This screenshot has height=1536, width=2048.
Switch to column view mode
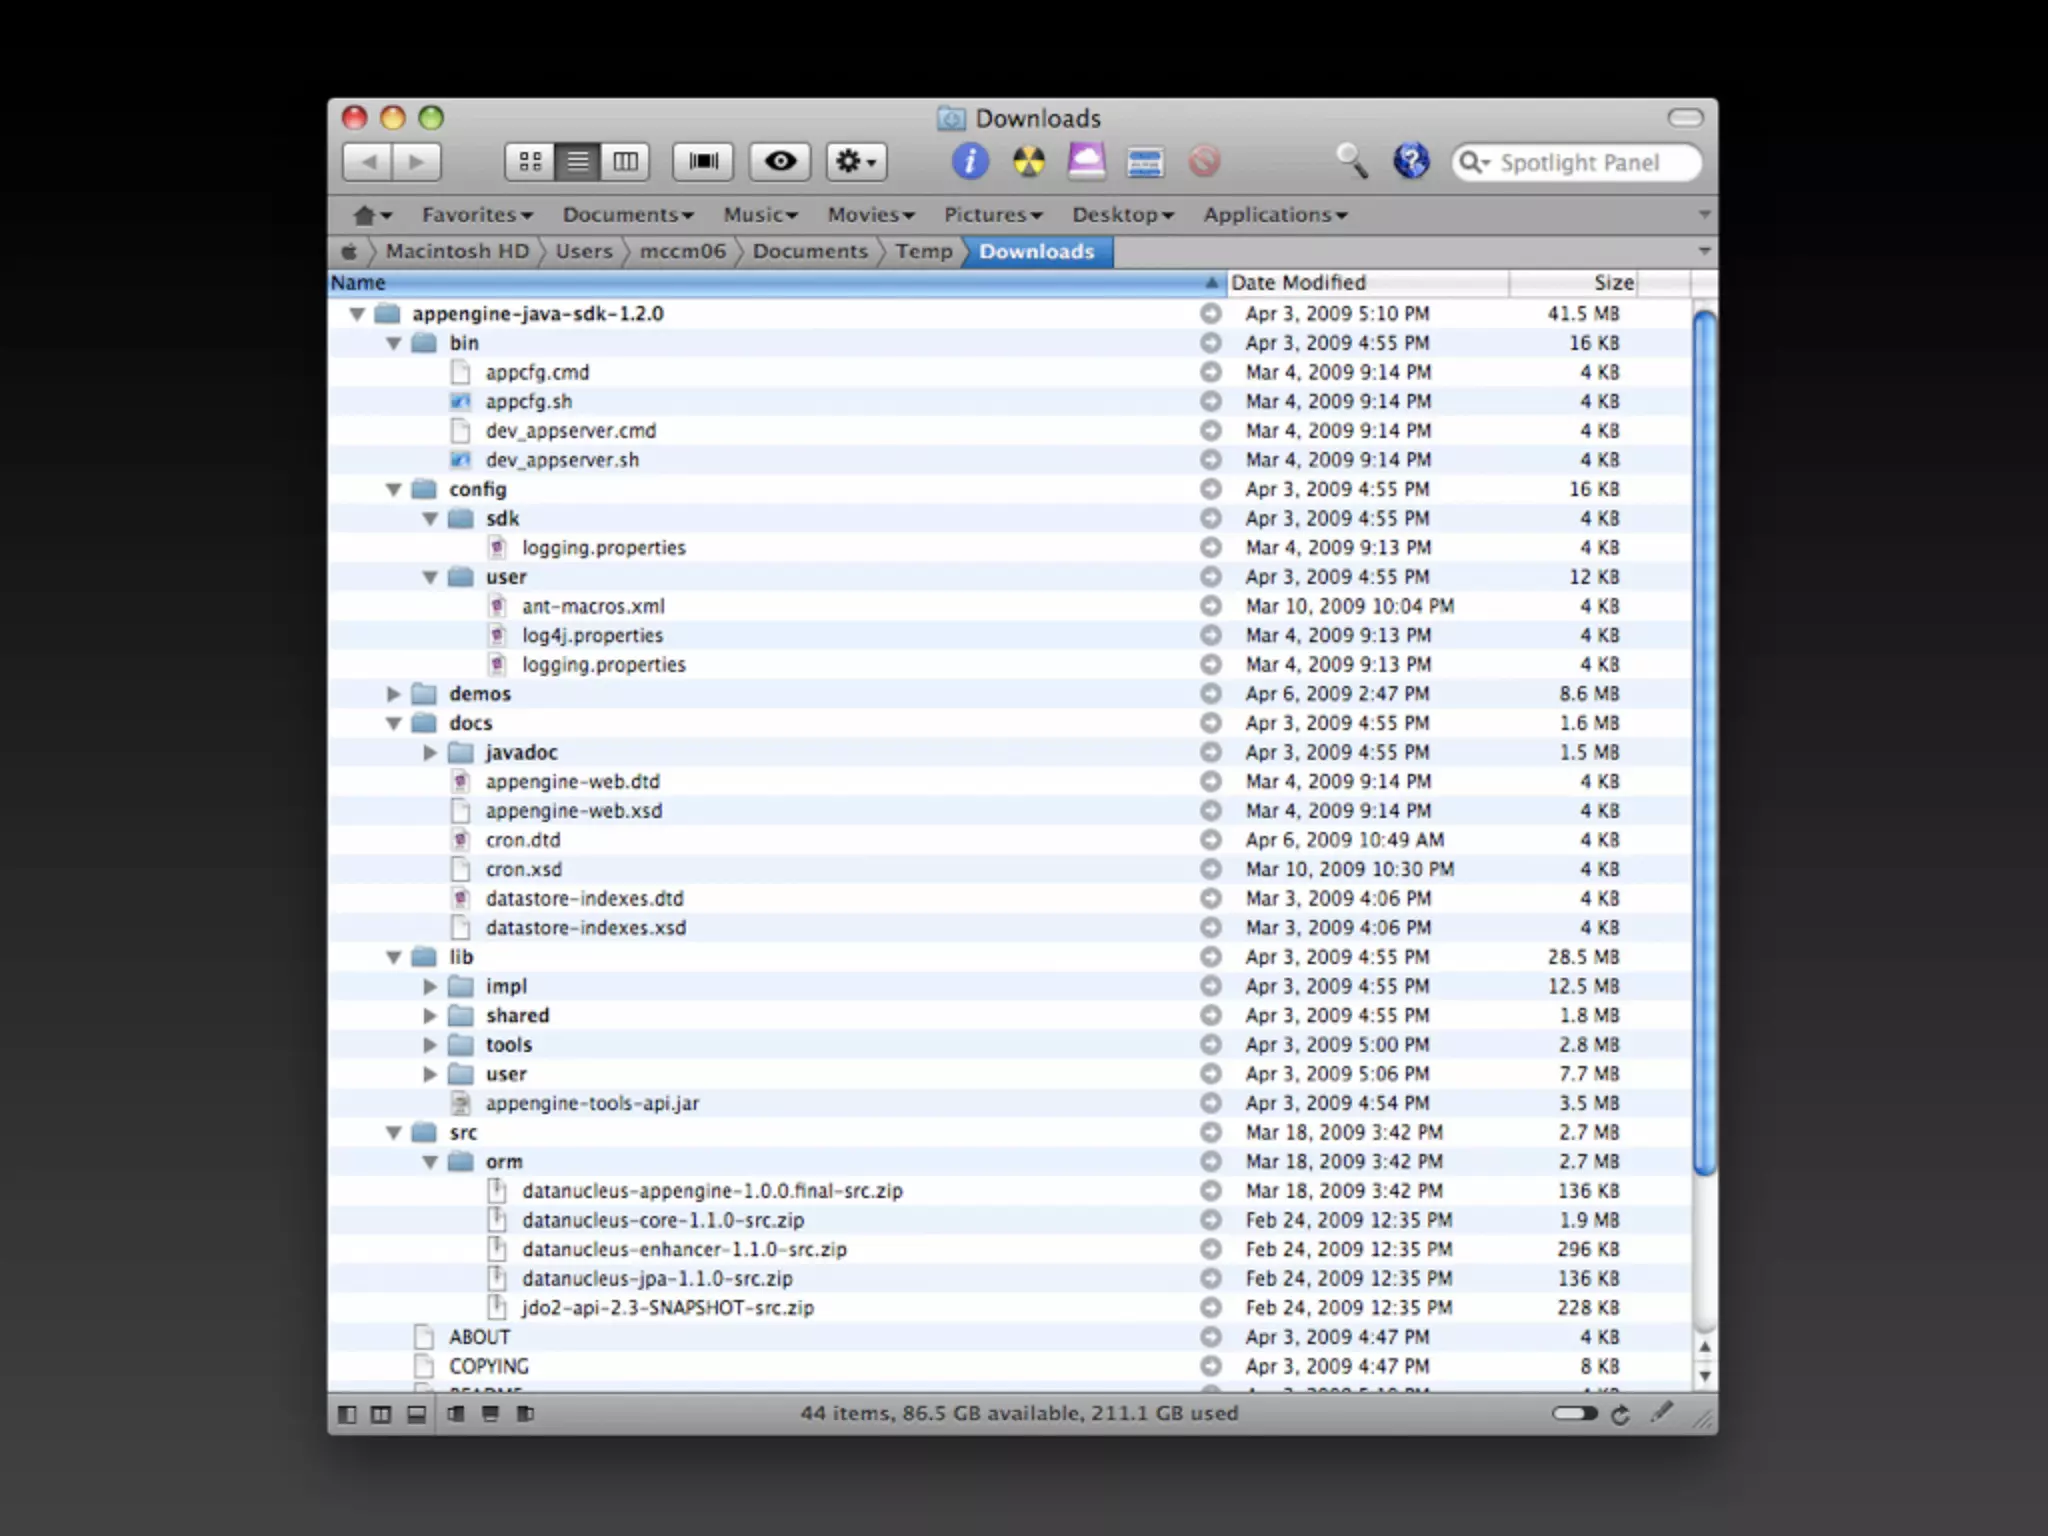pos(626,161)
